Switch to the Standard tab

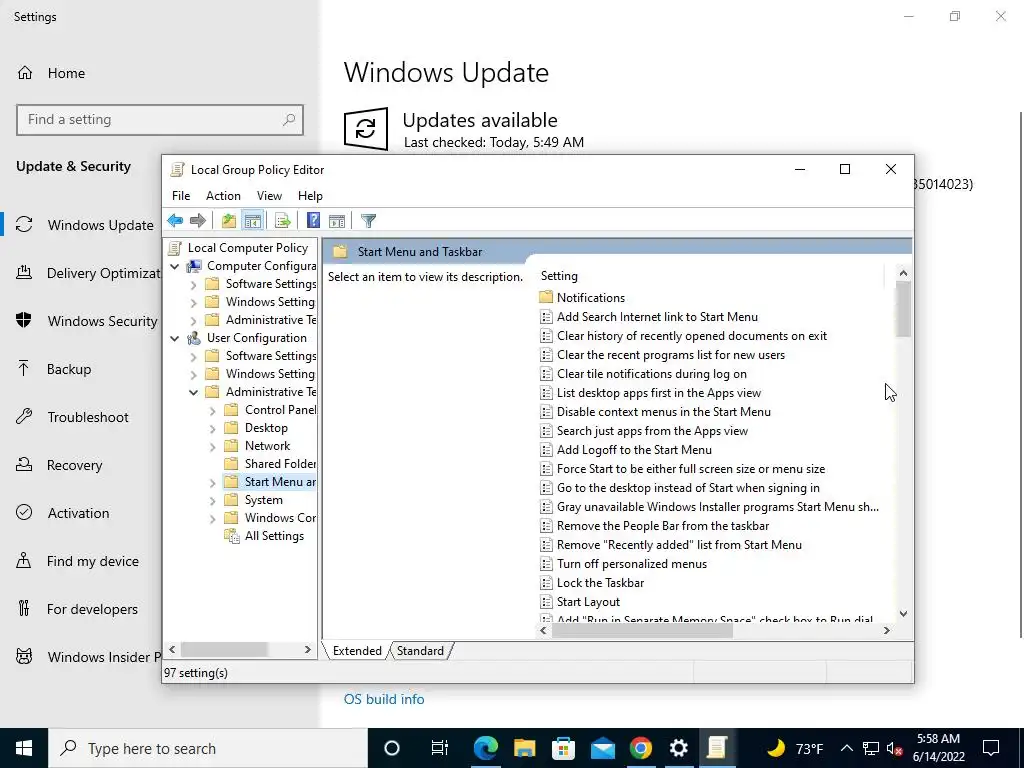pyautogui.click(x=420, y=651)
